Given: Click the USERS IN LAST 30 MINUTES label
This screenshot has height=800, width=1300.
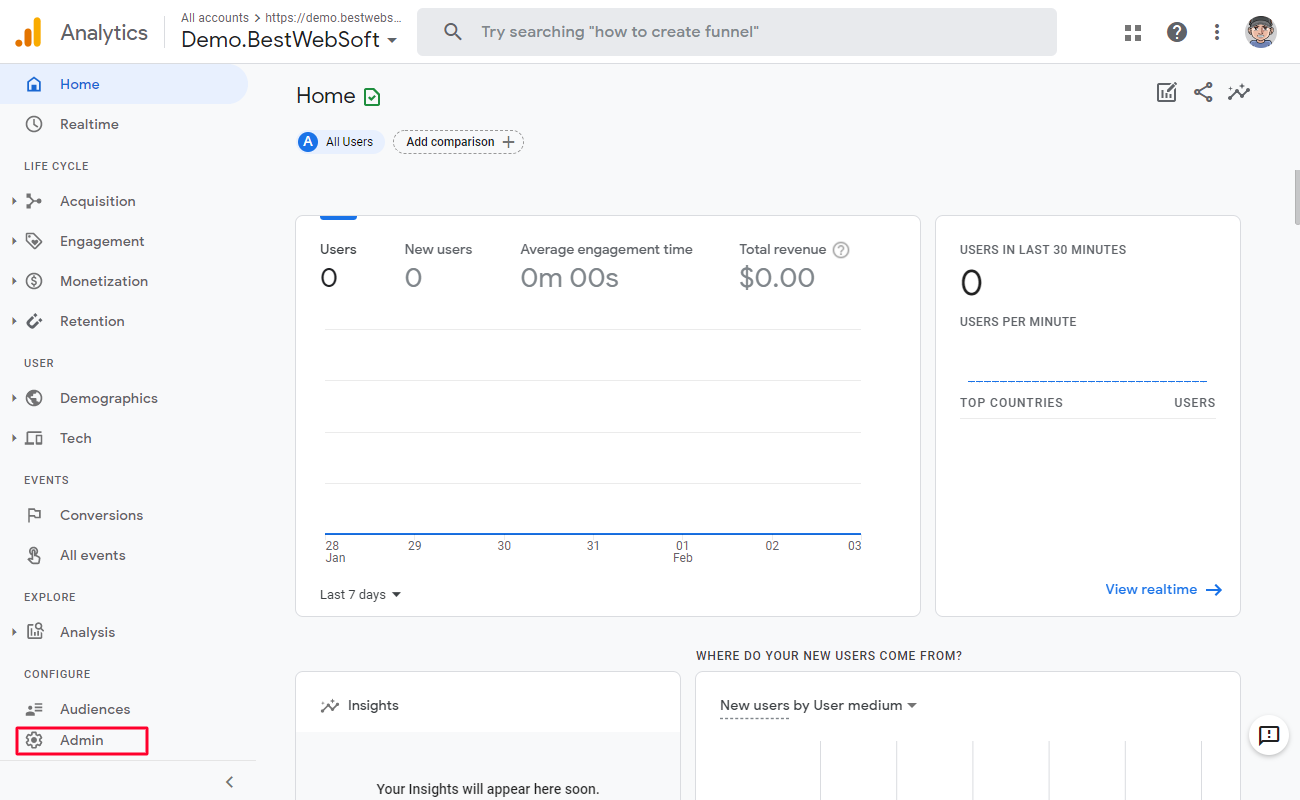Looking at the screenshot, I should (x=1043, y=250).
